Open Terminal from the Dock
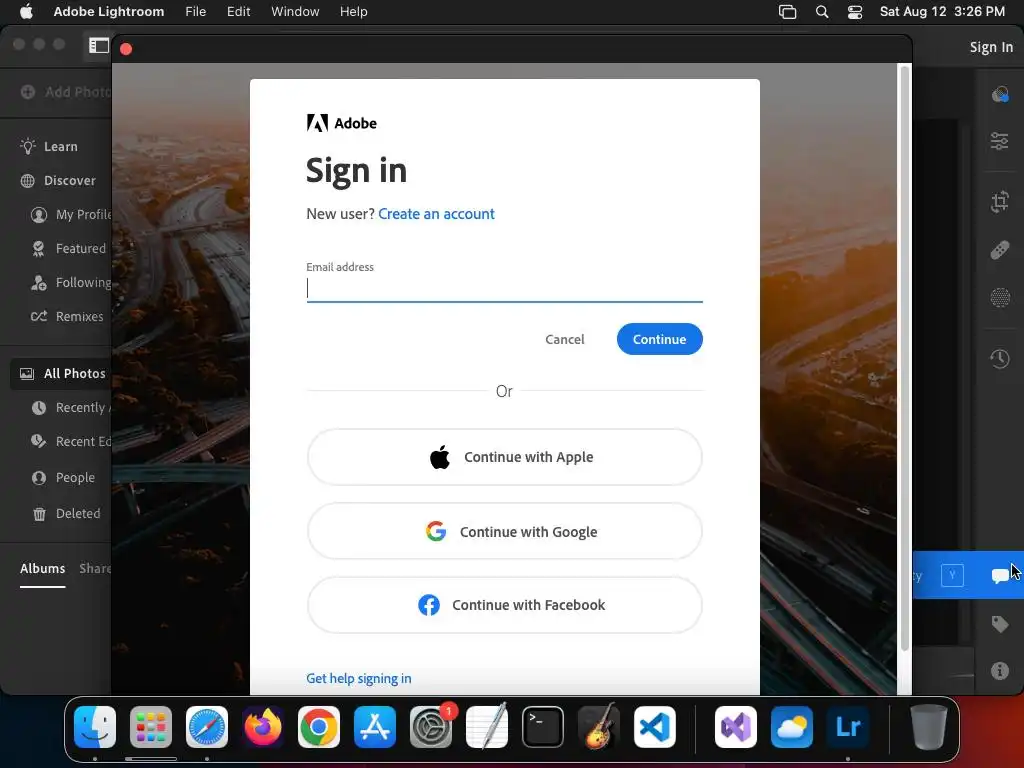 point(543,727)
